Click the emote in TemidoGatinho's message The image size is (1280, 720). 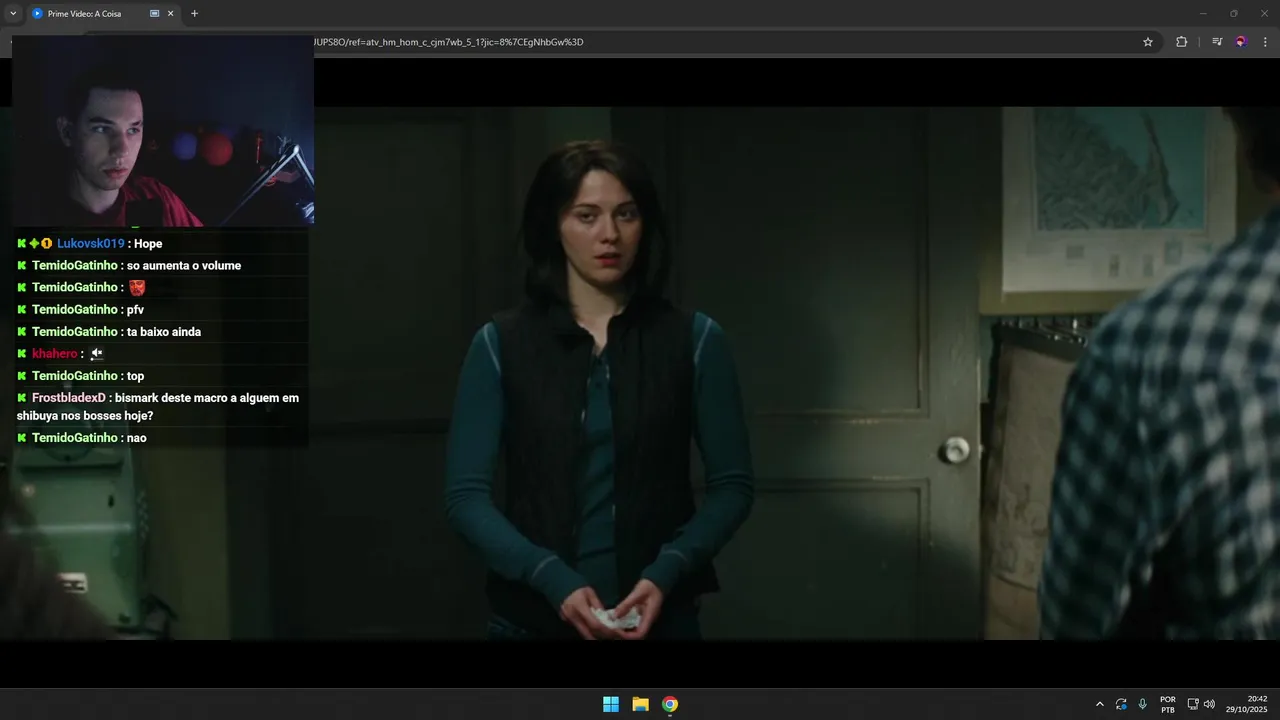[137, 288]
